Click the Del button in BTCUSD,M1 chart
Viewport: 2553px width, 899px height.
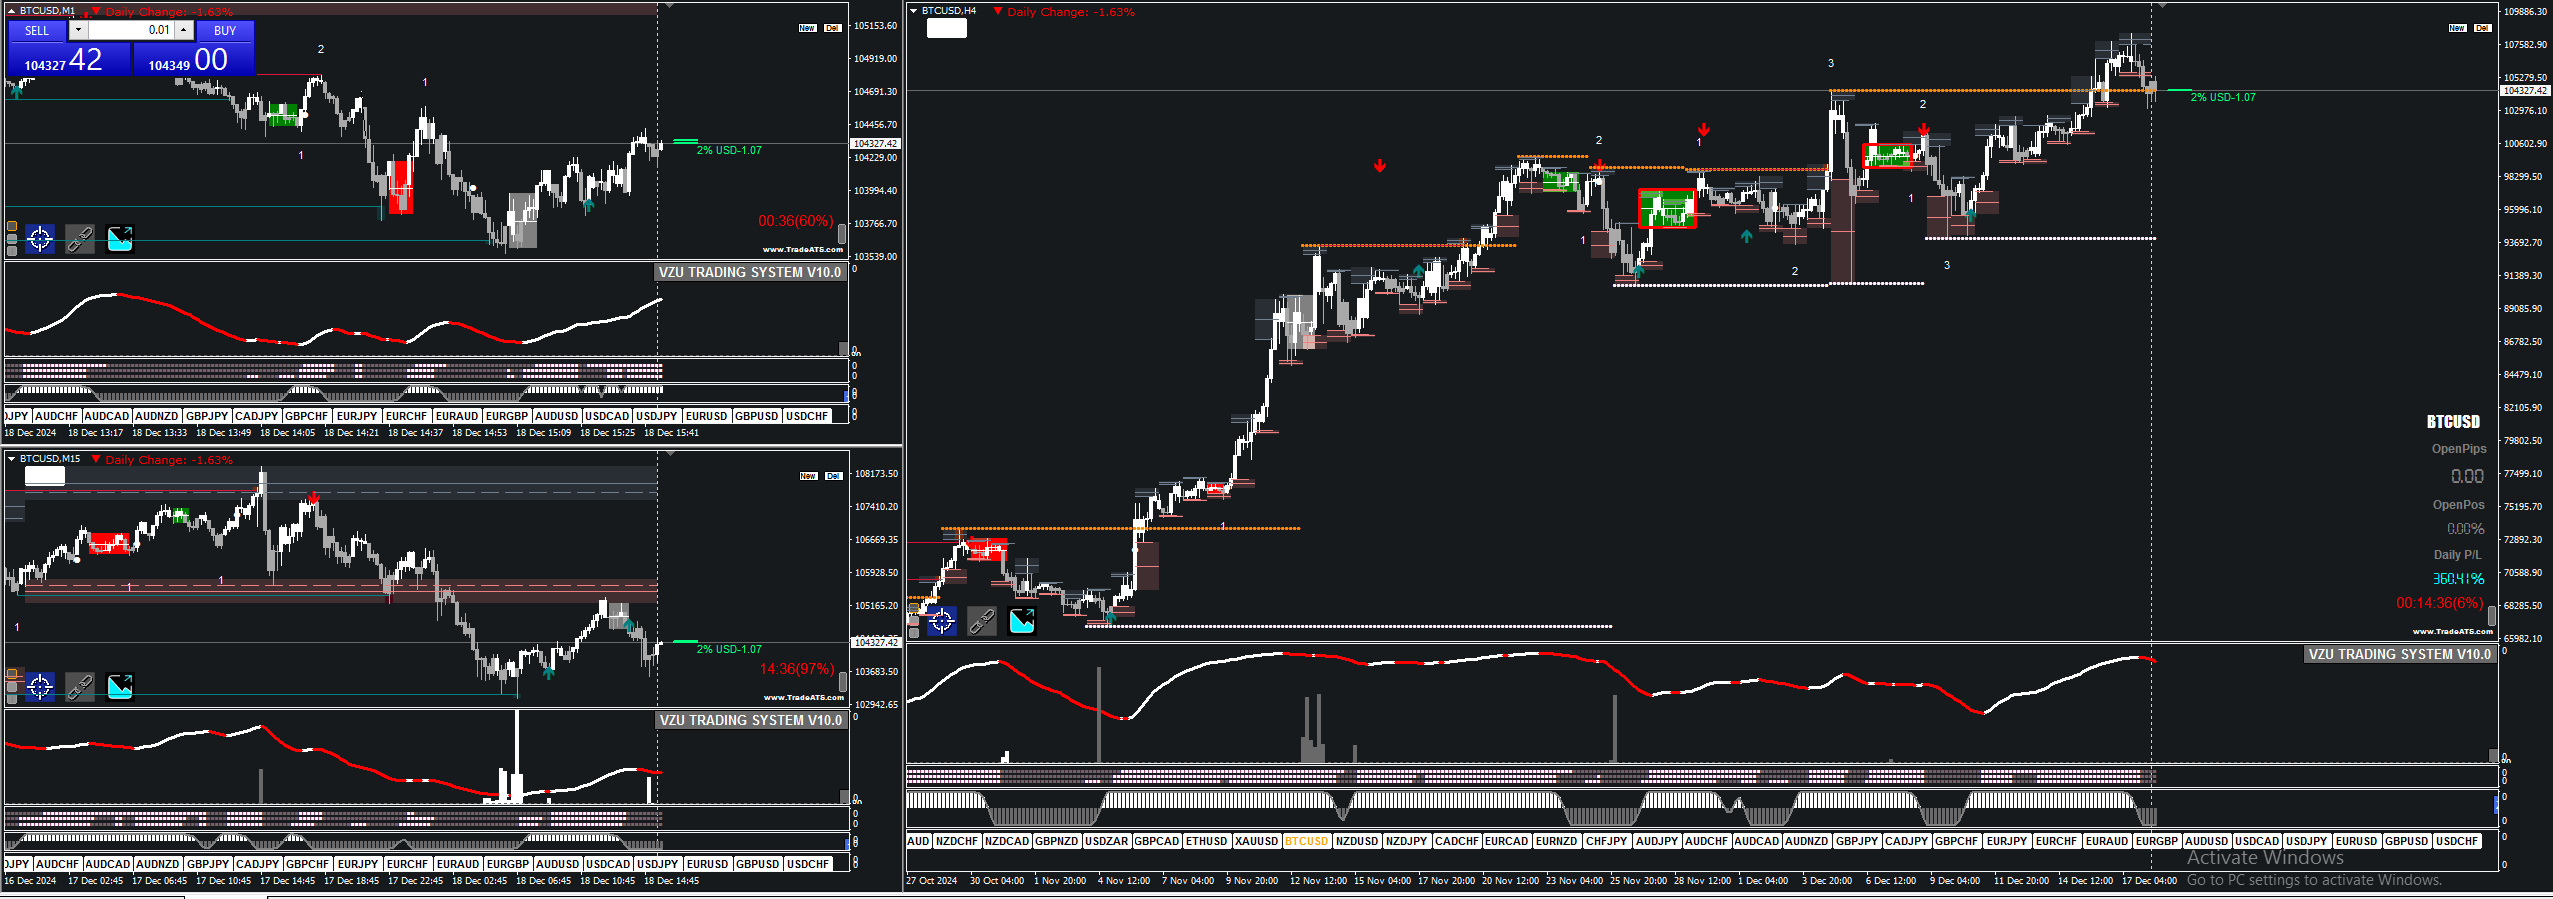(x=833, y=28)
